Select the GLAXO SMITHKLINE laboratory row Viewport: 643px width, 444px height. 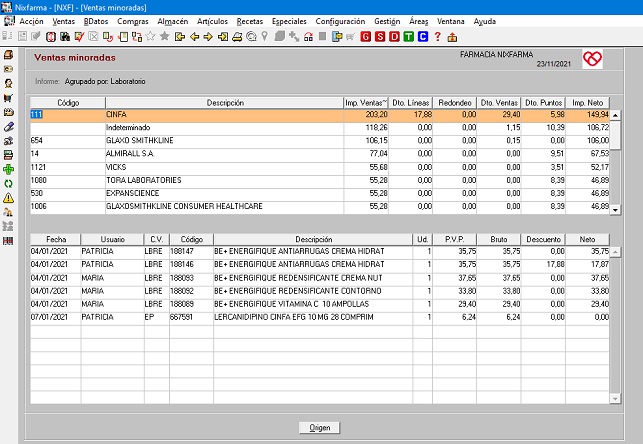pyautogui.click(x=320, y=141)
